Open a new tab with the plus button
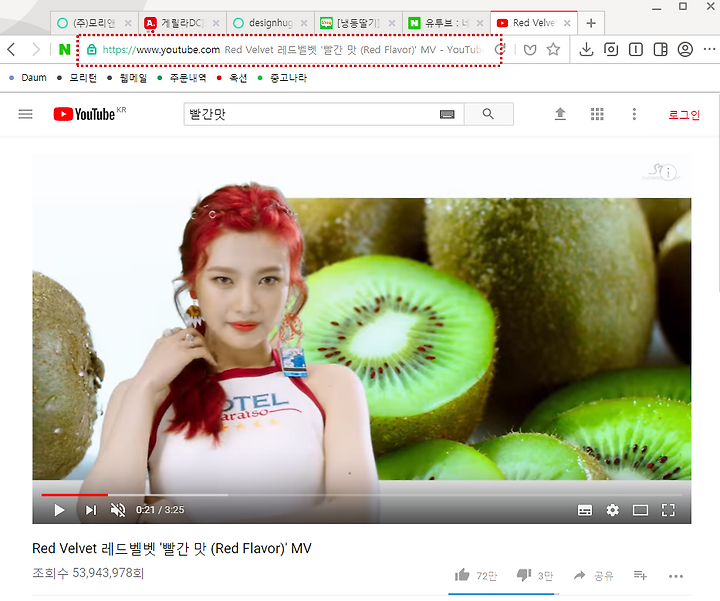 click(591, 23)
